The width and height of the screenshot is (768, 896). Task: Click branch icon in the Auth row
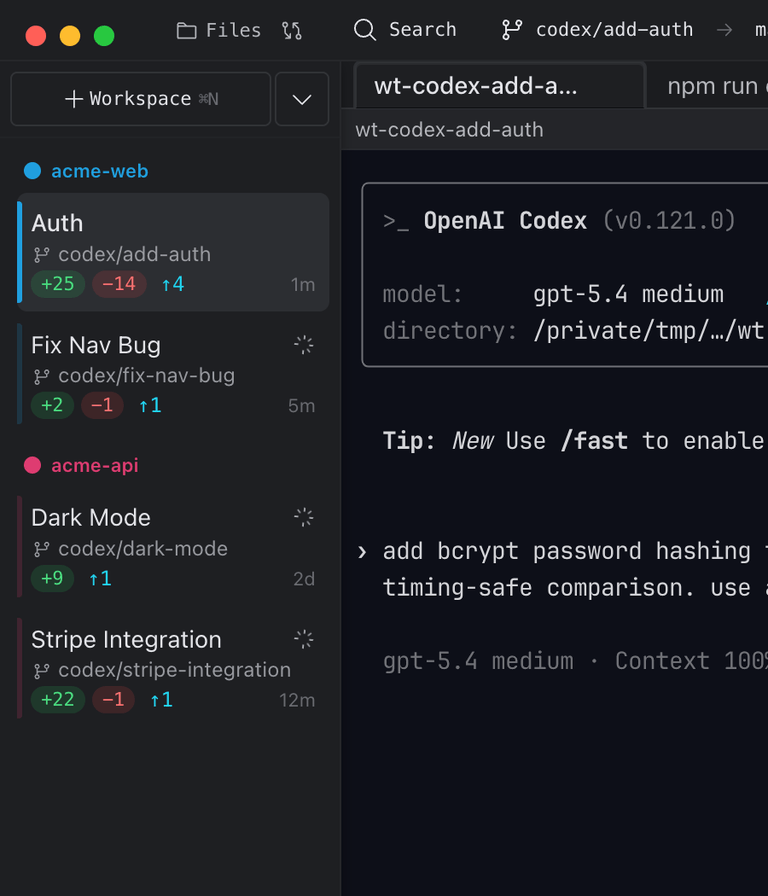[41, 255]
